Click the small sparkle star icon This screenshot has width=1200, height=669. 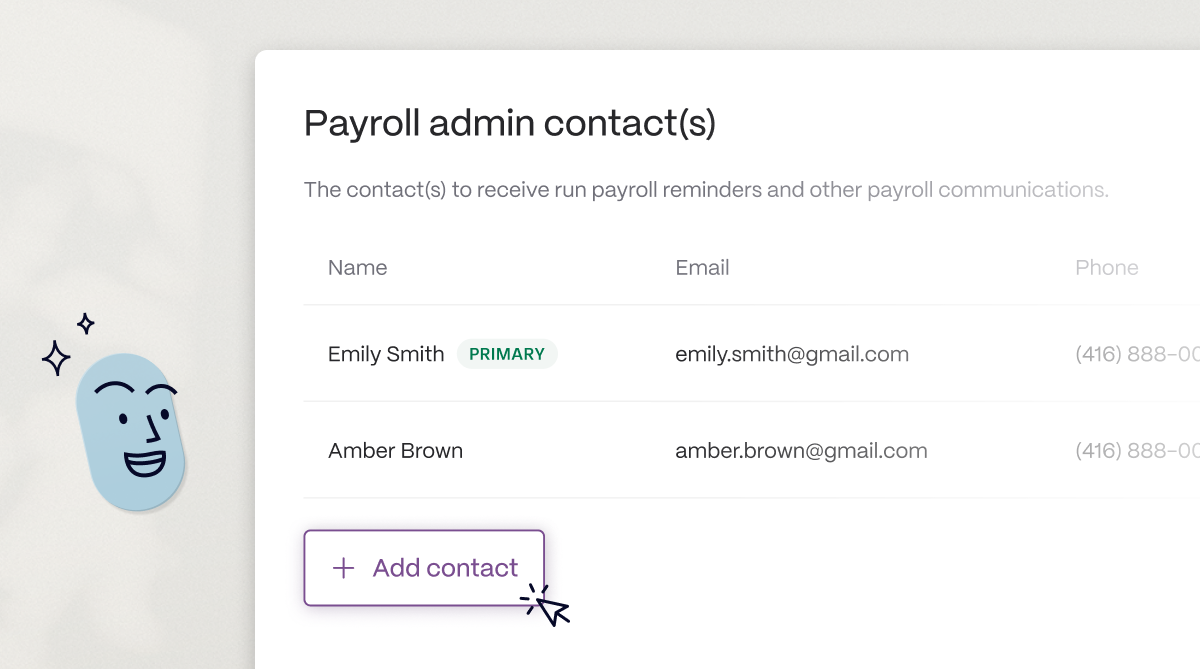tap(86, 323)
